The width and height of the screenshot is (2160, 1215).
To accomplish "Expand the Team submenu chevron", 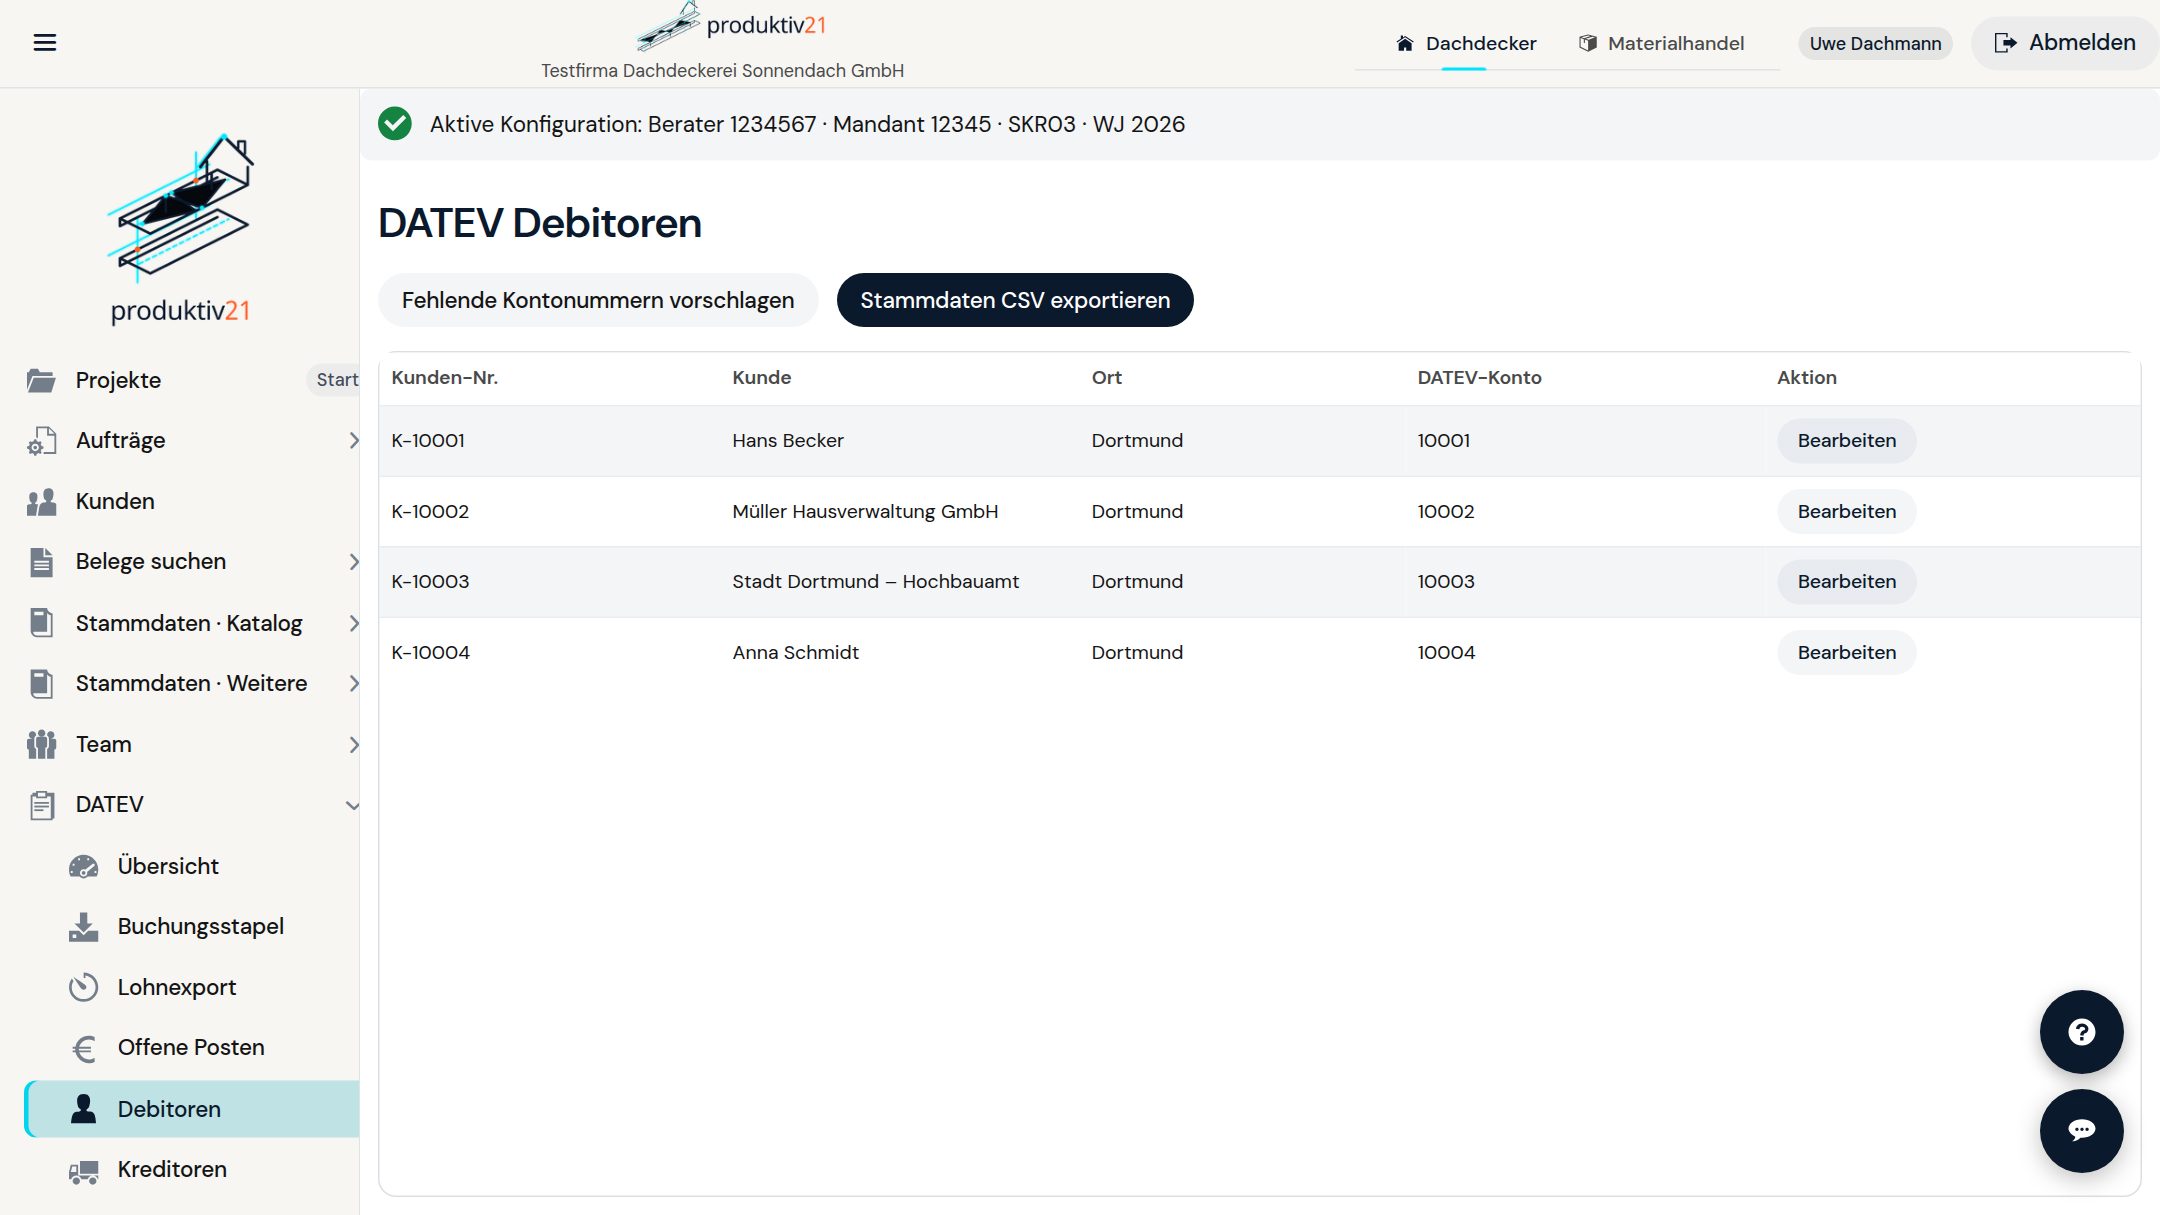I will pyautogui.click(x=353, y=744).
